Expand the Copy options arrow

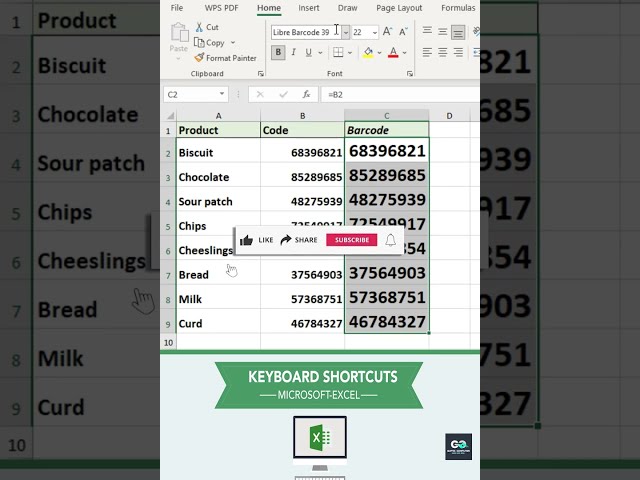point(233,42)
